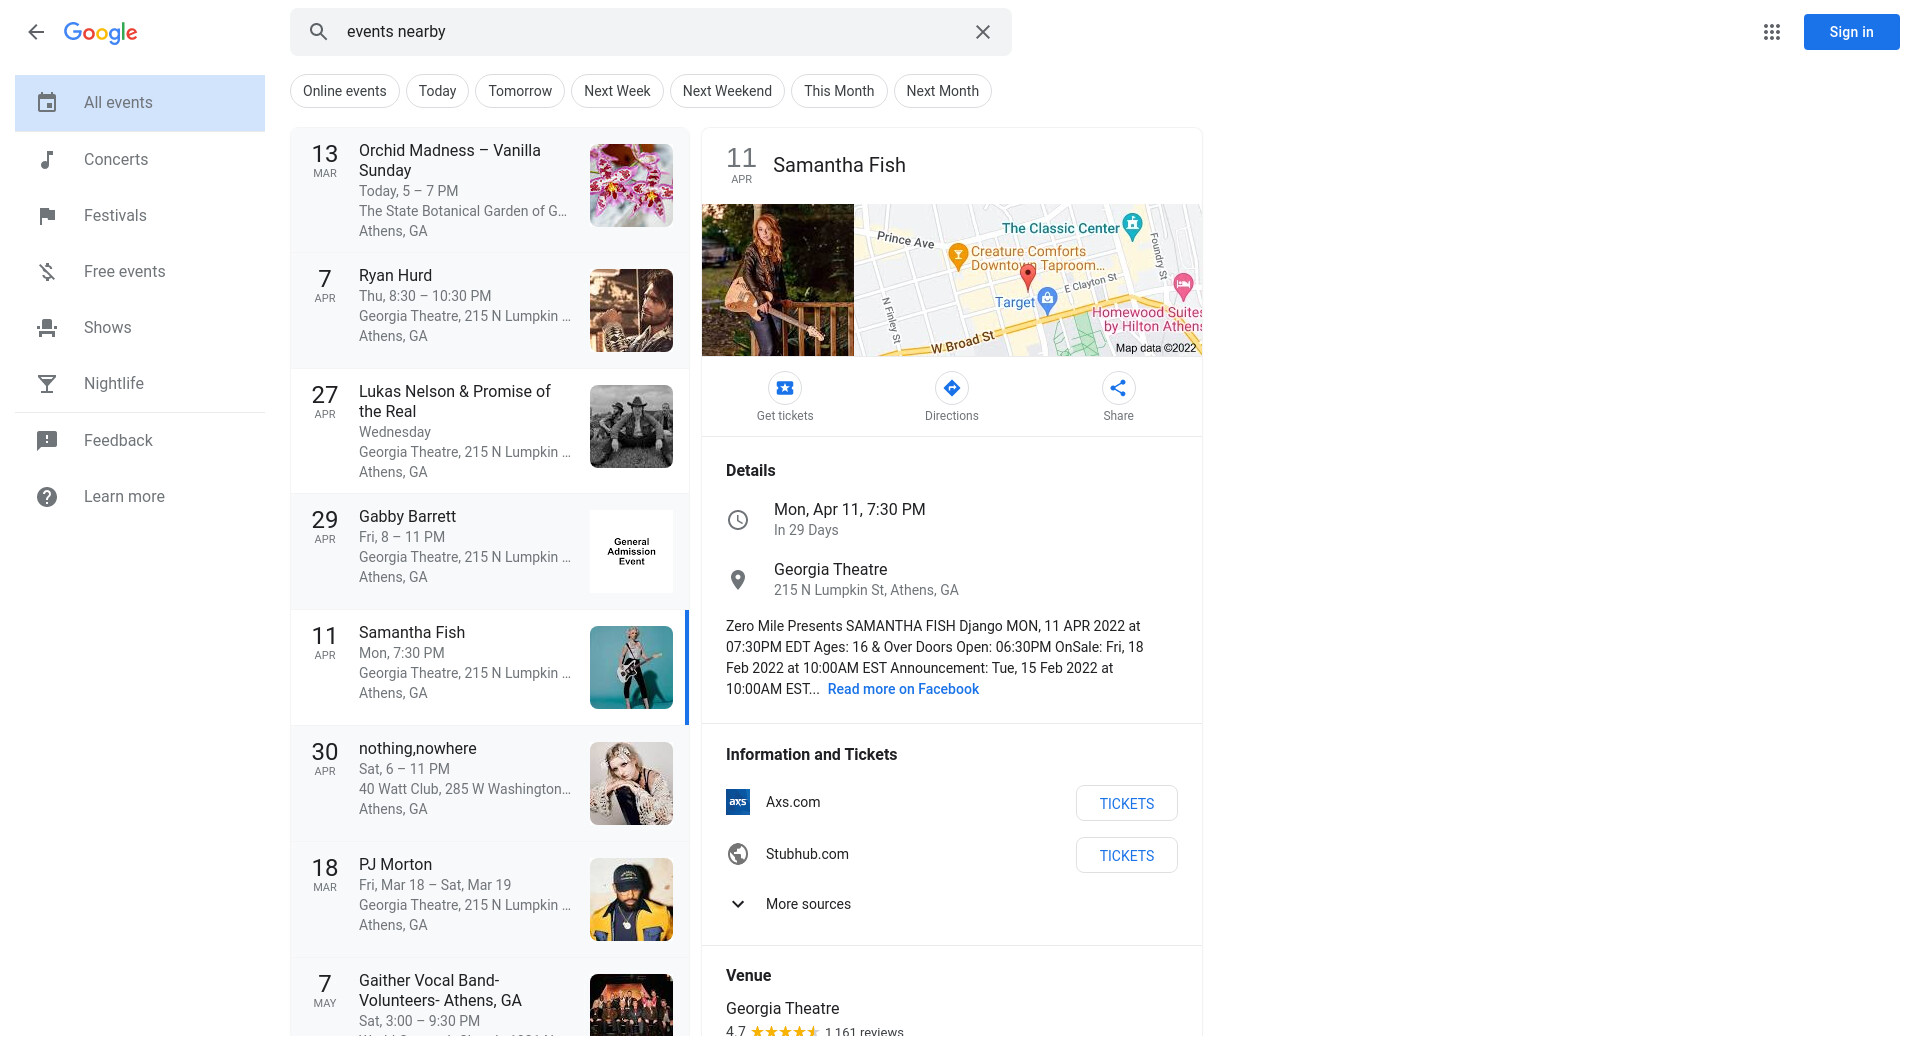Open the Festivals category
The width and height of the screenshot is (1920, 1040).
140,216
